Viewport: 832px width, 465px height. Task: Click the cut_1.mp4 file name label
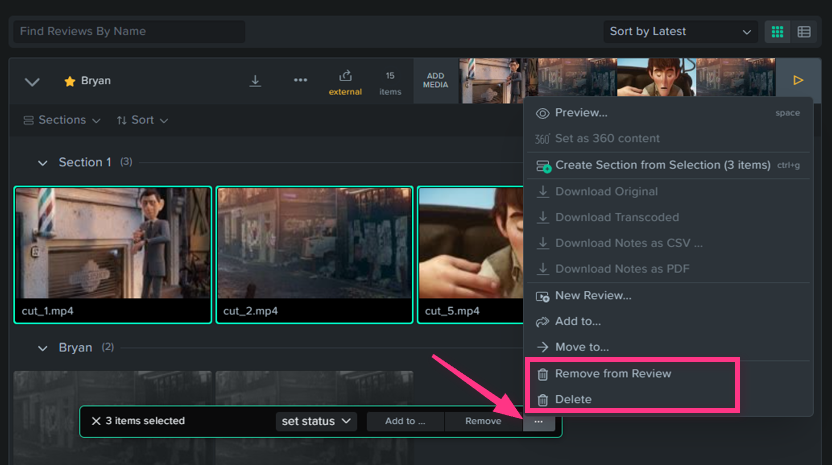click(x=47, y=311)
